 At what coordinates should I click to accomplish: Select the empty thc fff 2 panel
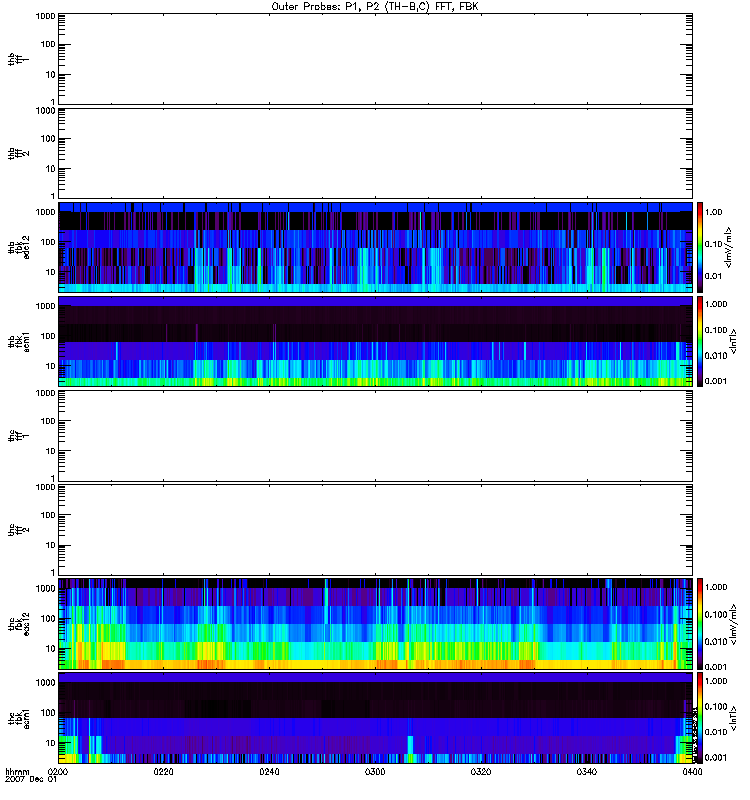click(375, 529)
